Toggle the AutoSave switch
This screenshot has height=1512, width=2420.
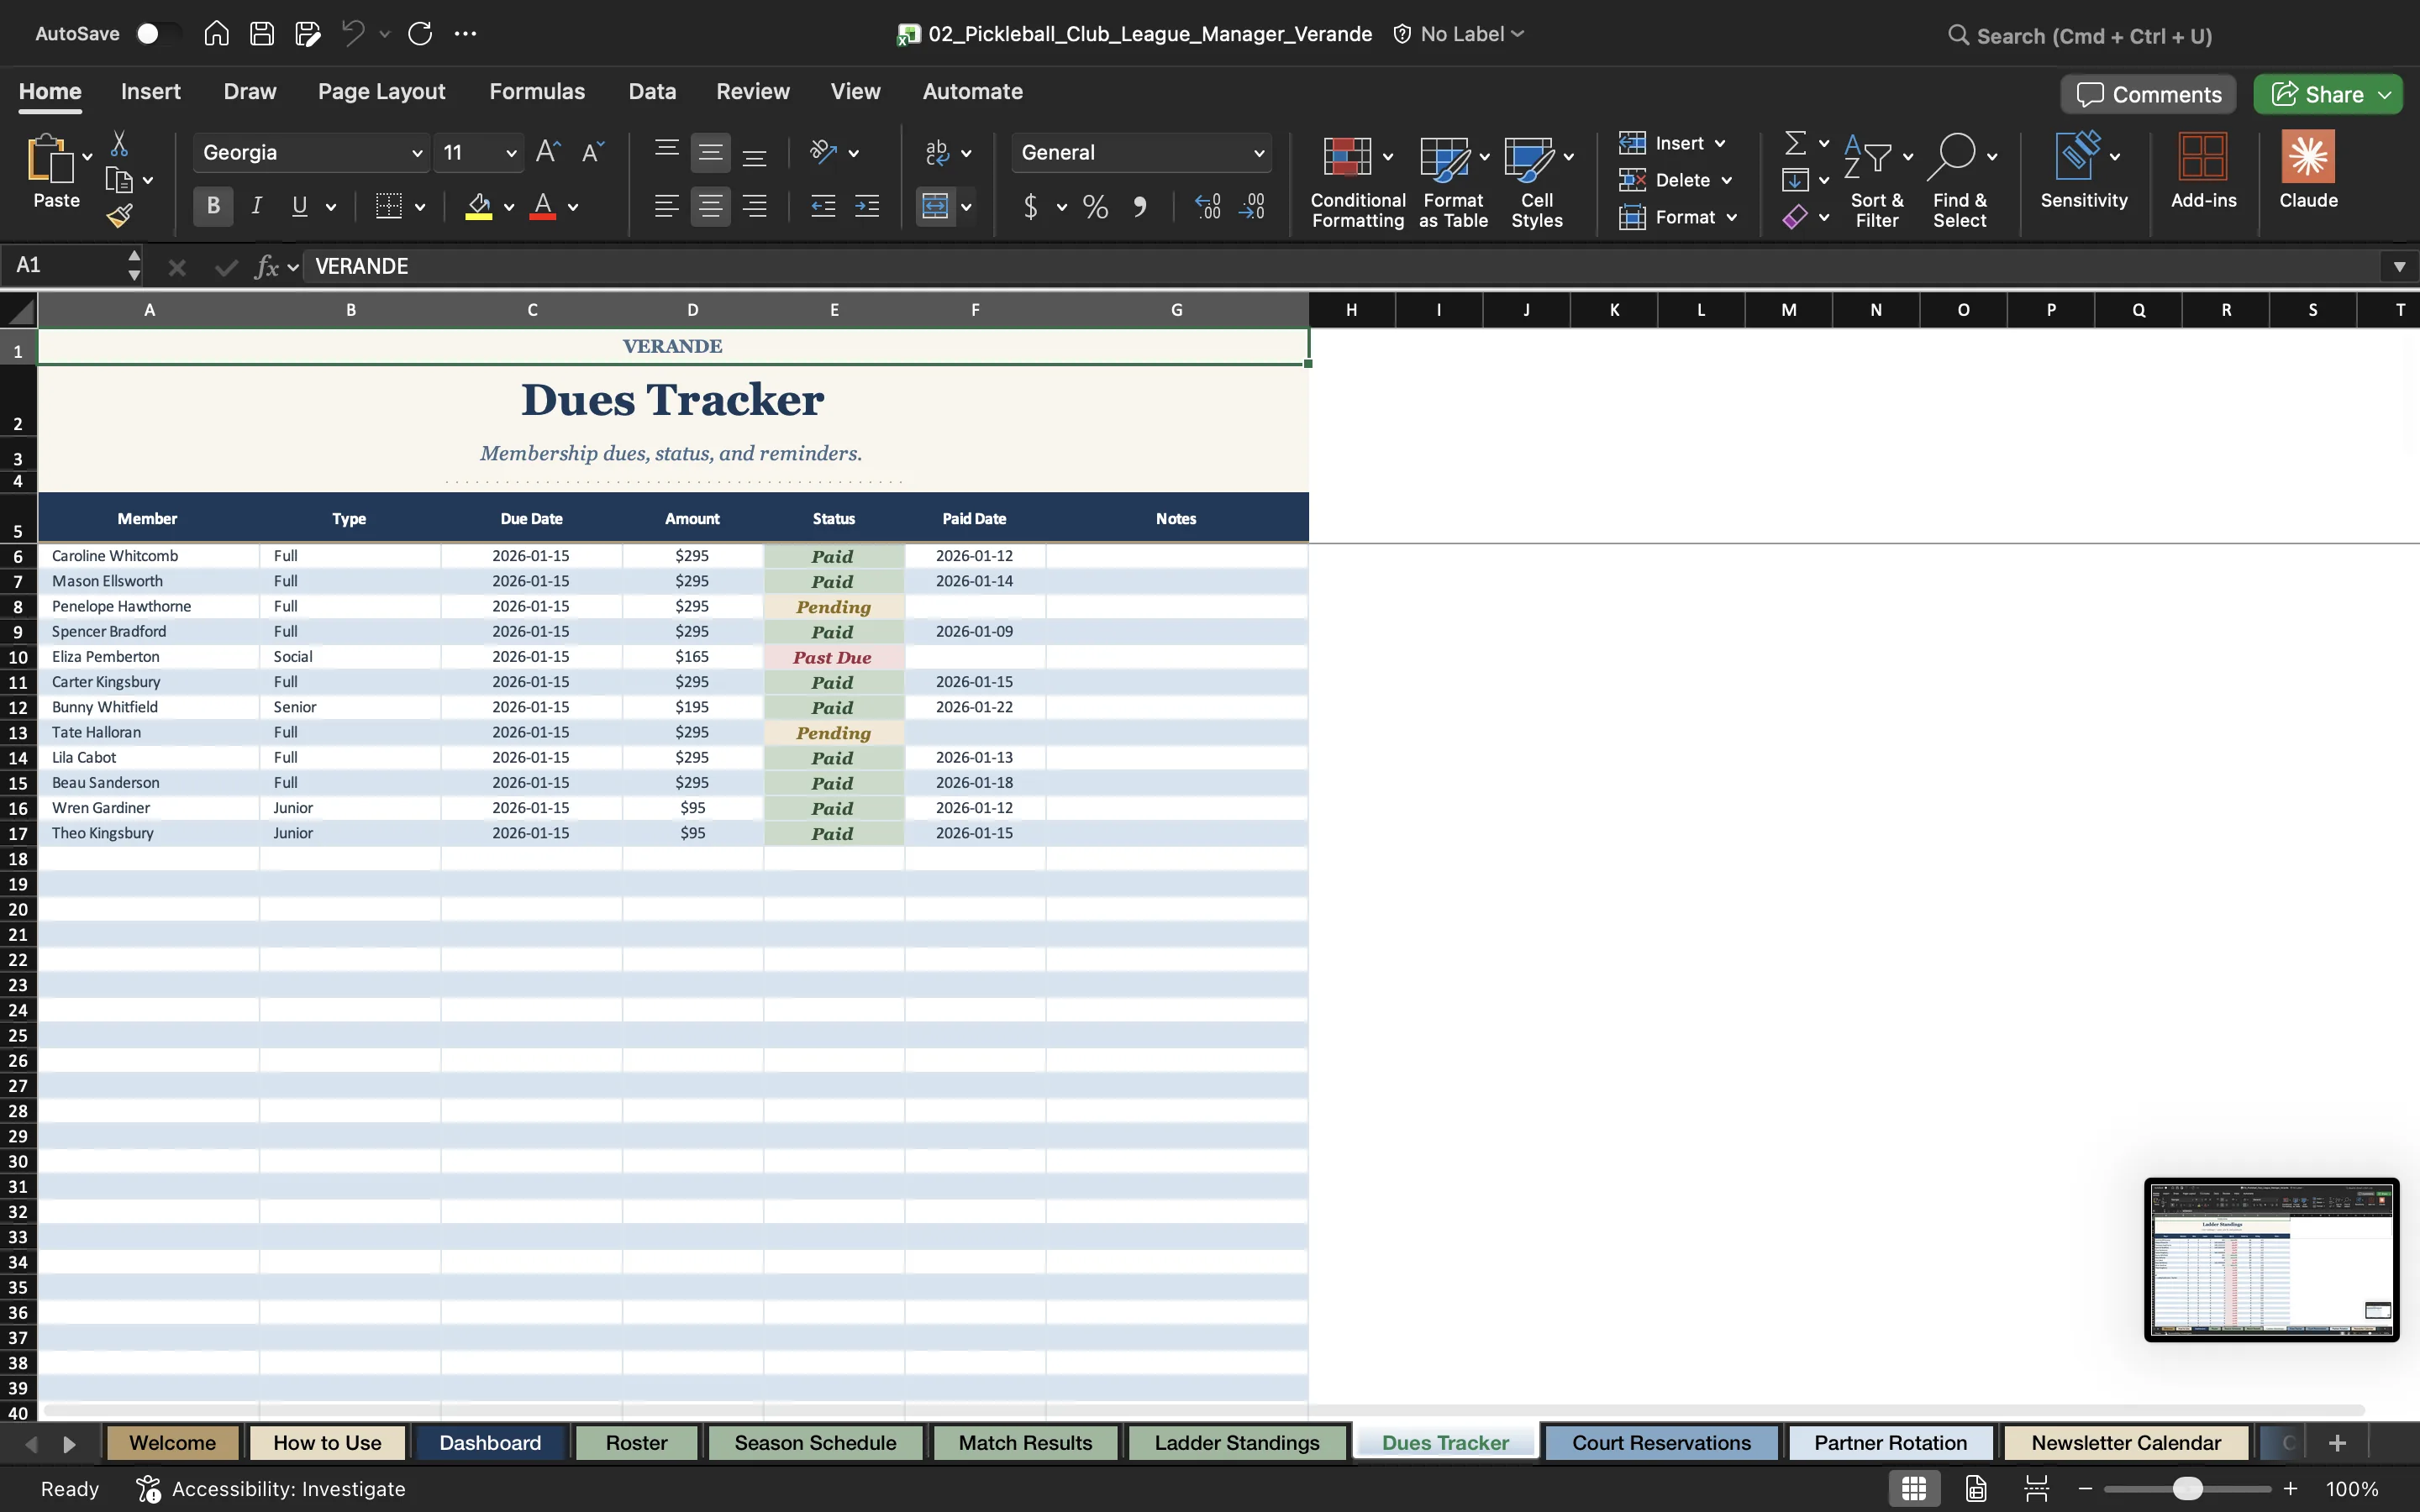(x=157, y=34)
